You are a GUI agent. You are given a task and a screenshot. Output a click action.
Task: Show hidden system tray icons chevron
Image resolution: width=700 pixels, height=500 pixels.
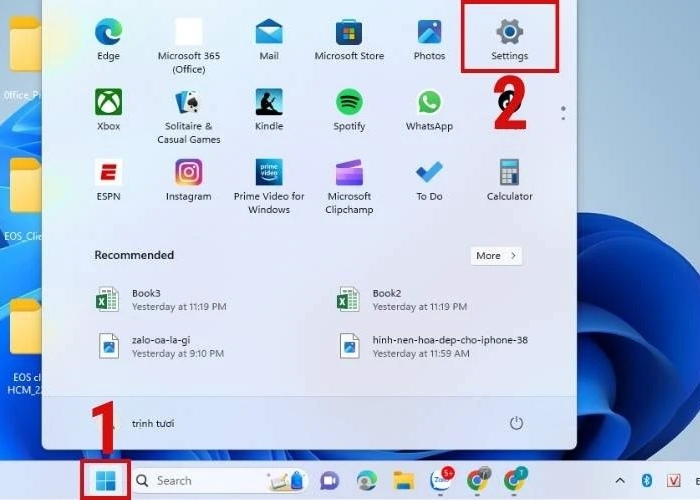click(x=620, y=481)
